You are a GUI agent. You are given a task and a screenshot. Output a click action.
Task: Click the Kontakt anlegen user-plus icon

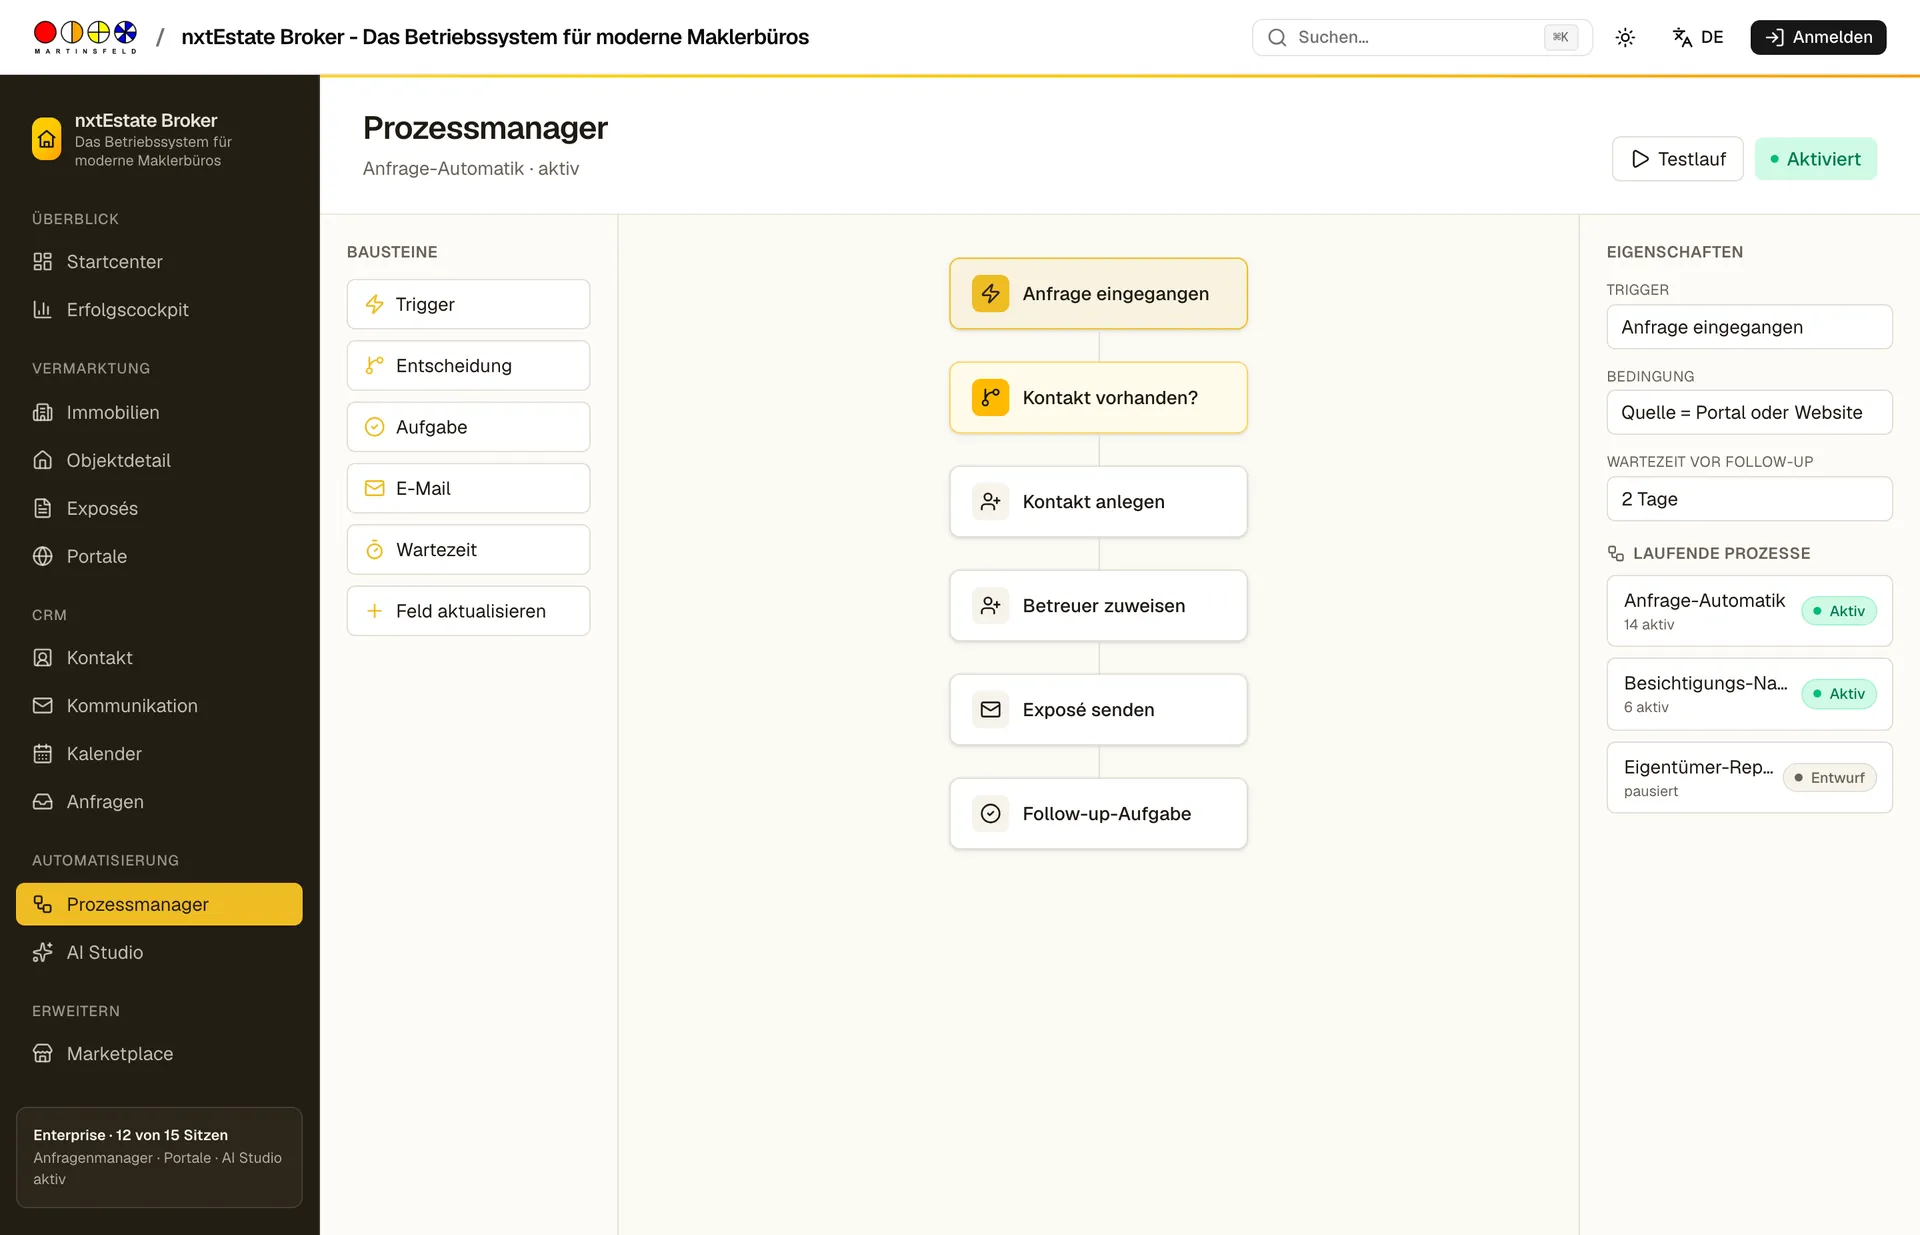(990, 502)
